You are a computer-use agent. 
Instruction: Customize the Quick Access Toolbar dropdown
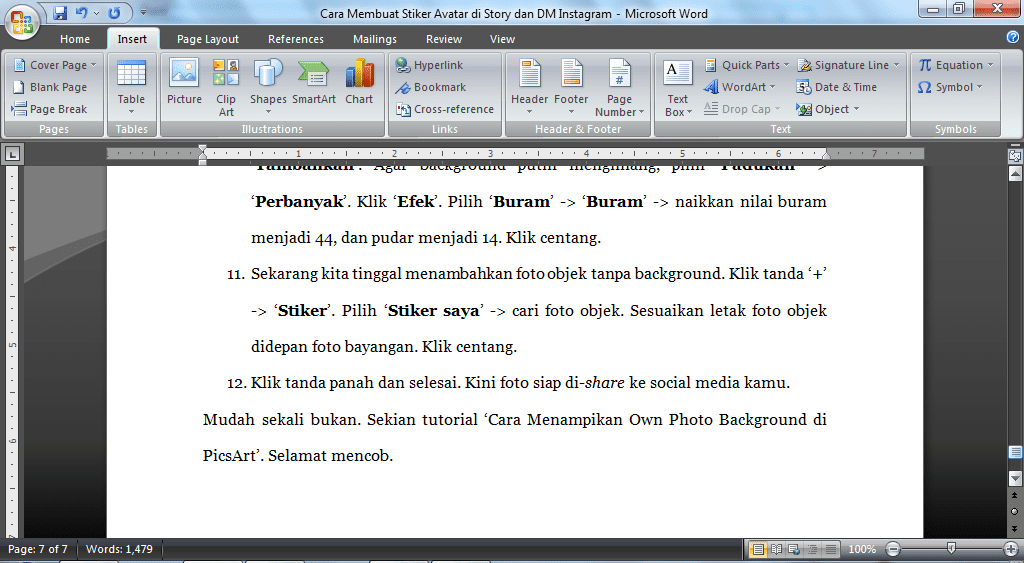(143, 12)
